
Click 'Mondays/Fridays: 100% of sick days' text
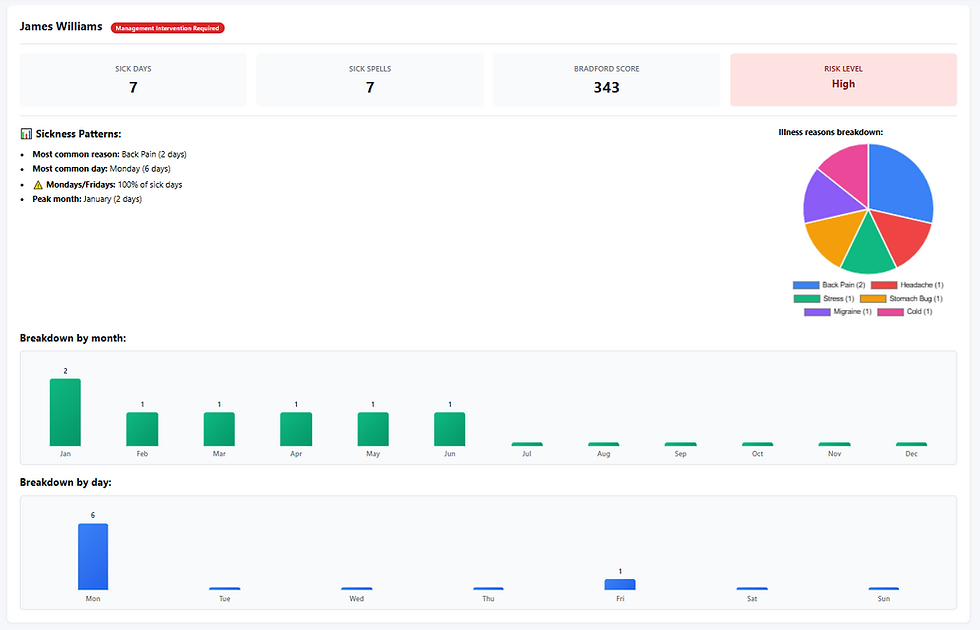coord(114,185)
